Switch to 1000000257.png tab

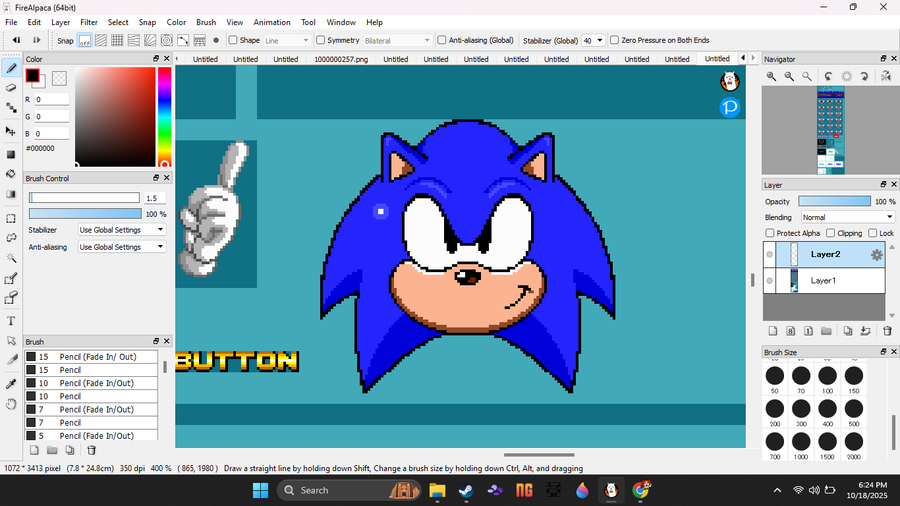point(341,59)
